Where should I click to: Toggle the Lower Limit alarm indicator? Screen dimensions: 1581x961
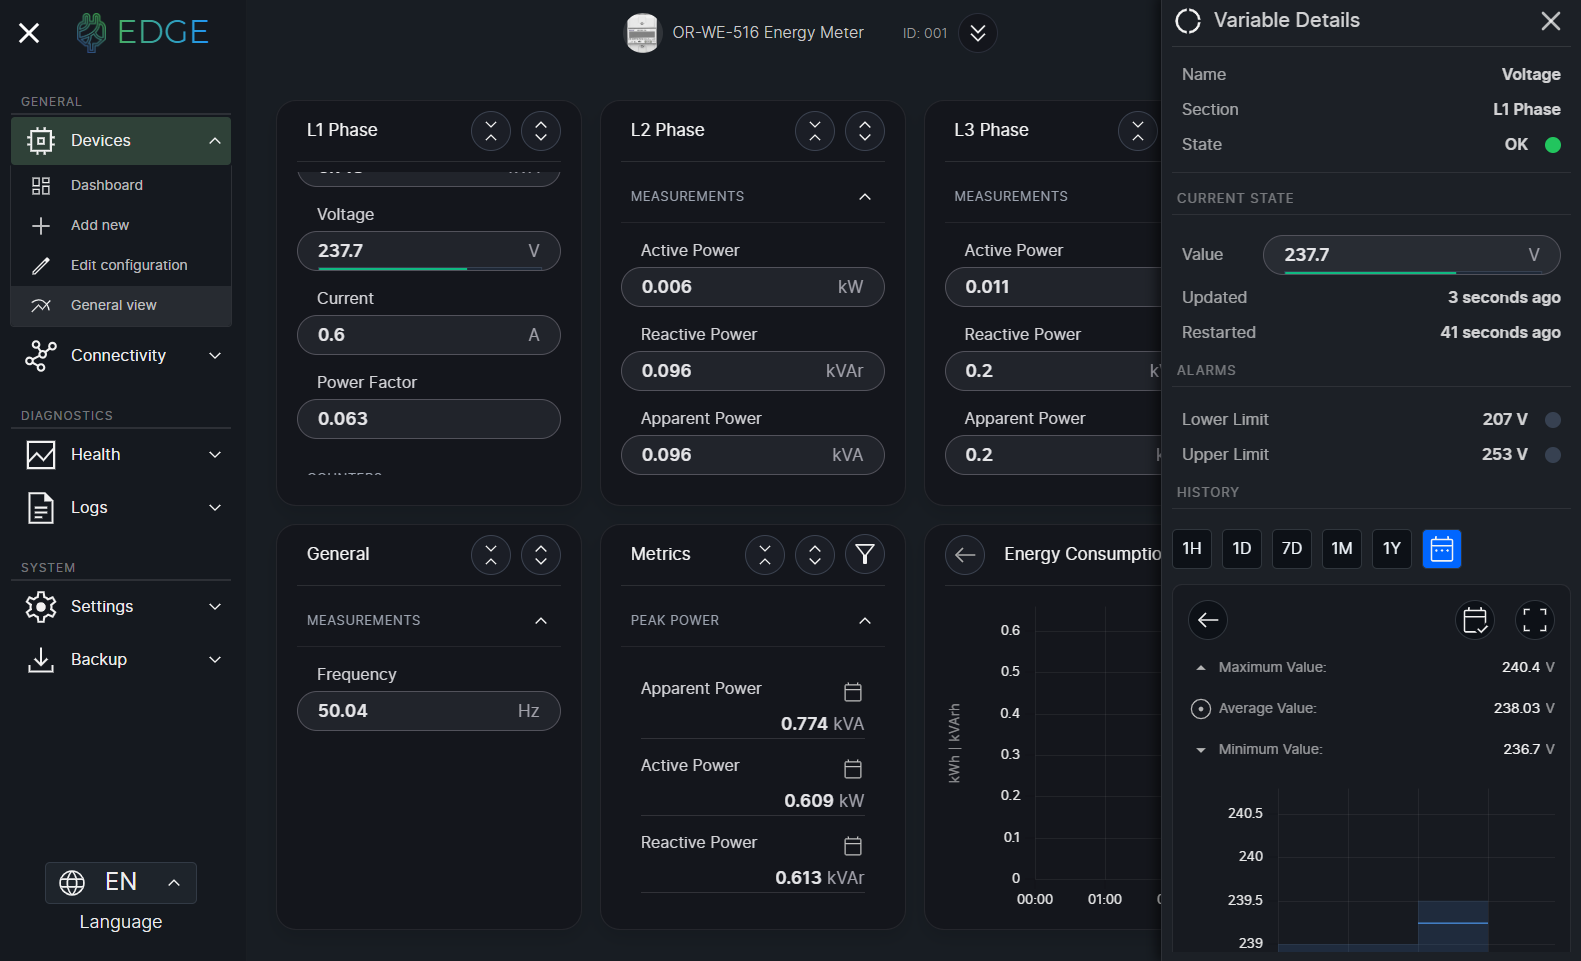pyautogui.click(x=1553, y=420)
